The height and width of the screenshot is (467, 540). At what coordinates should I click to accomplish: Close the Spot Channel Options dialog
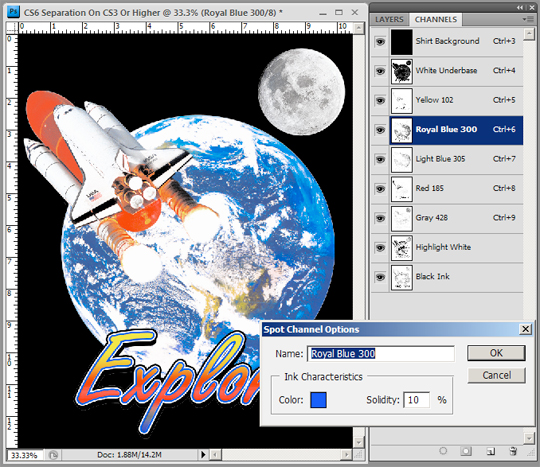525,329
